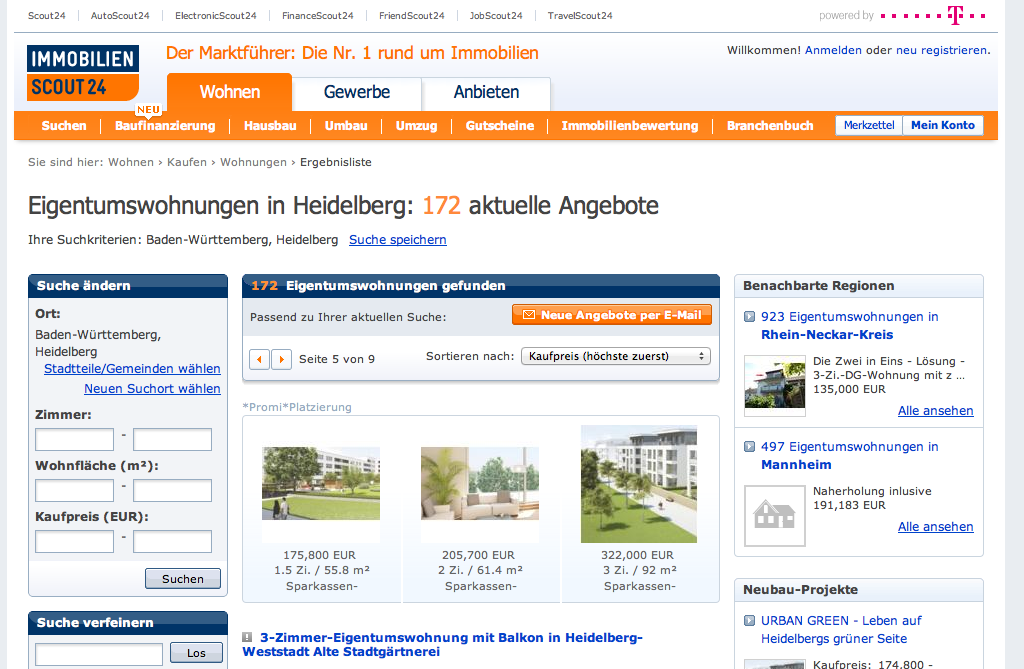The image size is (1024, 669).
Task: Open Umzug menu item
Action: point(417,125)
